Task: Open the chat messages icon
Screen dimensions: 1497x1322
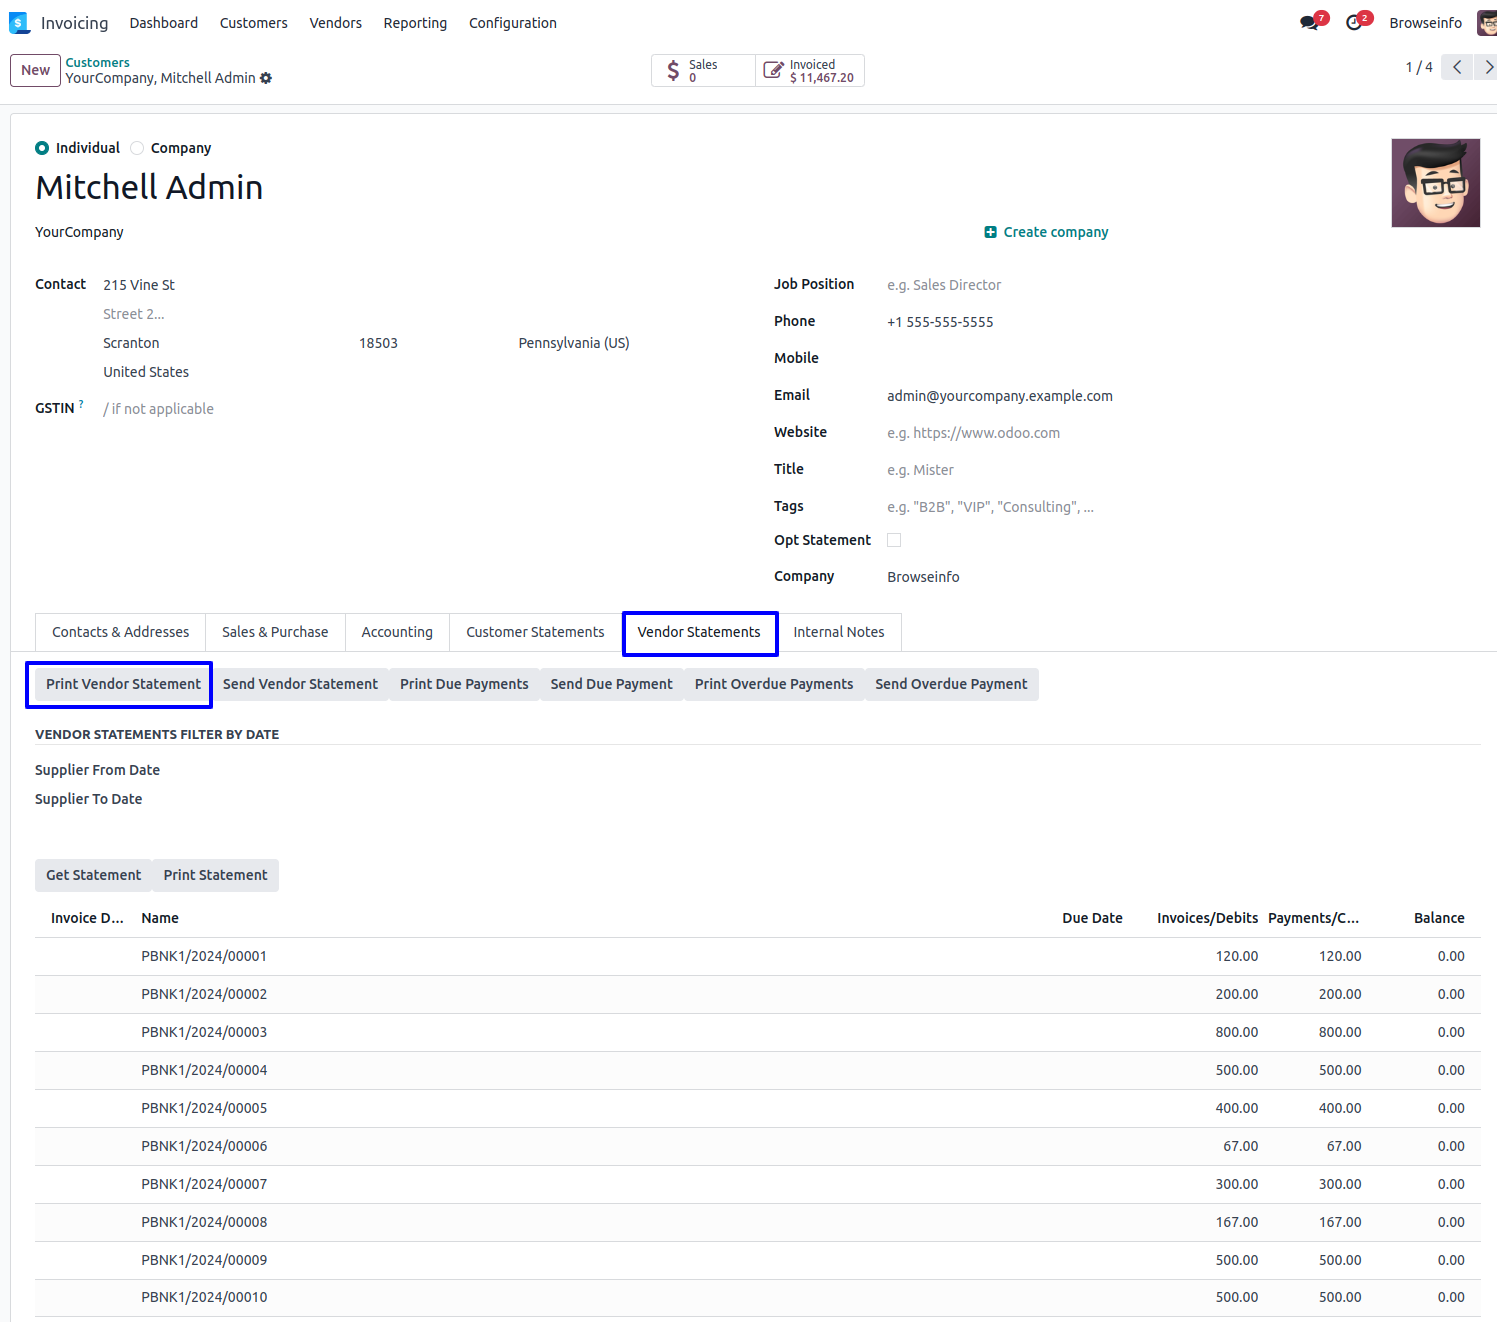Action: [x=1309, y=23]
